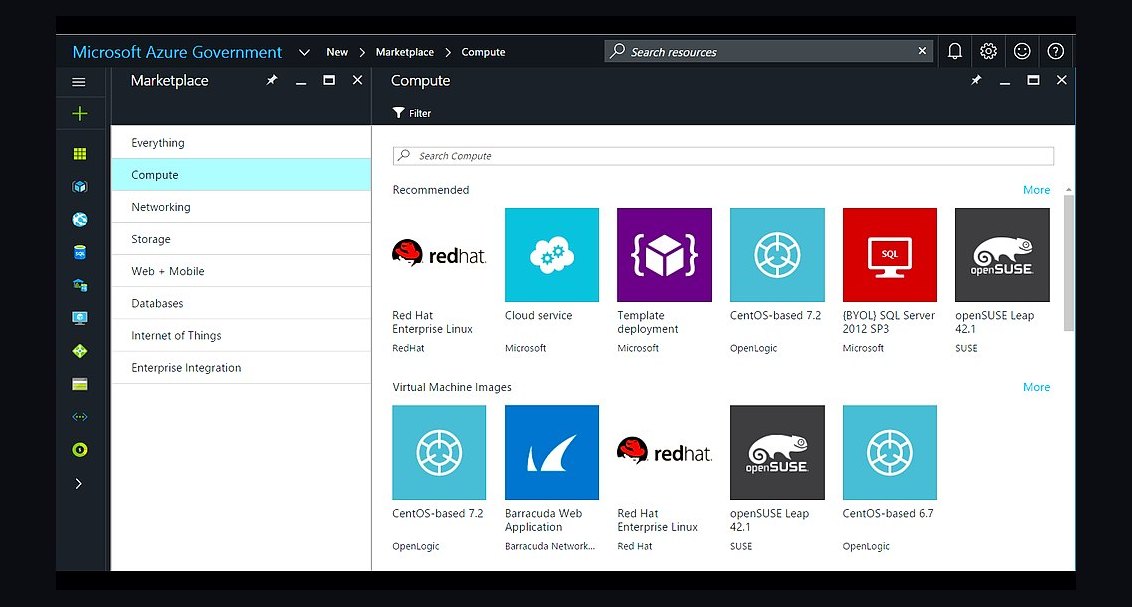Open All resources grid icon in sidebar
Image resolution: width=1132 pixels, height=607 pixels.
pyautogui.click(x=80, y=153)
